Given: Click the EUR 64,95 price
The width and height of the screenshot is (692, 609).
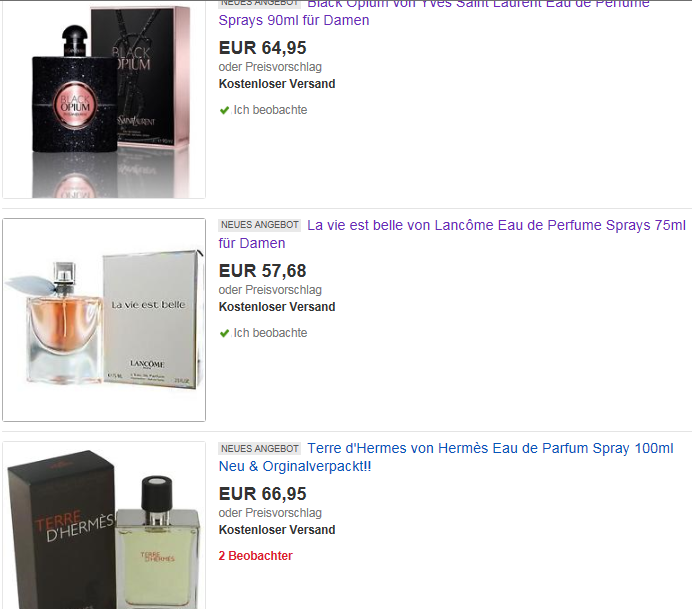Looking at the screenshot, I should click(263, 48).
